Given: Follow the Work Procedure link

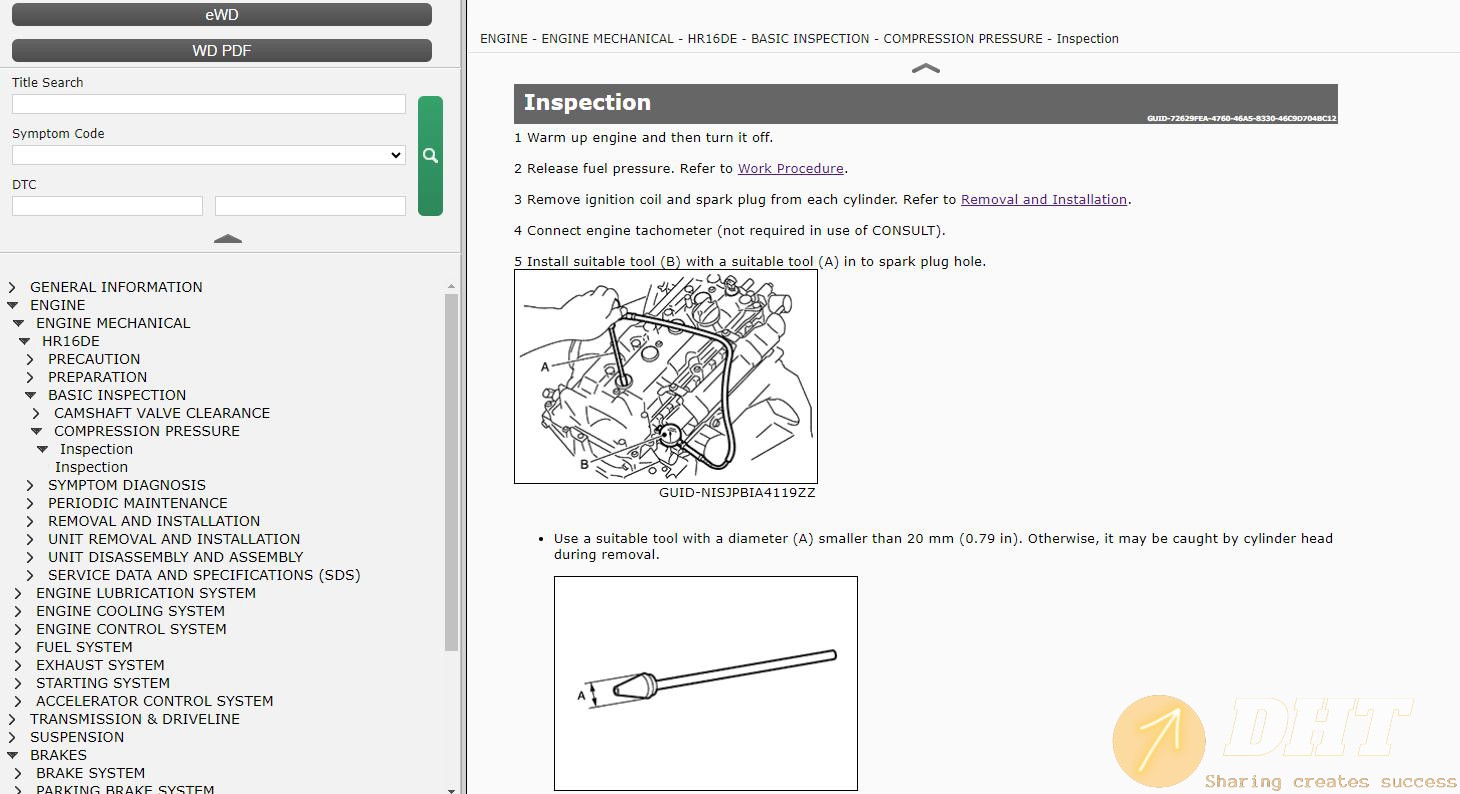Looking at the screenshot, I should (x=790, y=169).
